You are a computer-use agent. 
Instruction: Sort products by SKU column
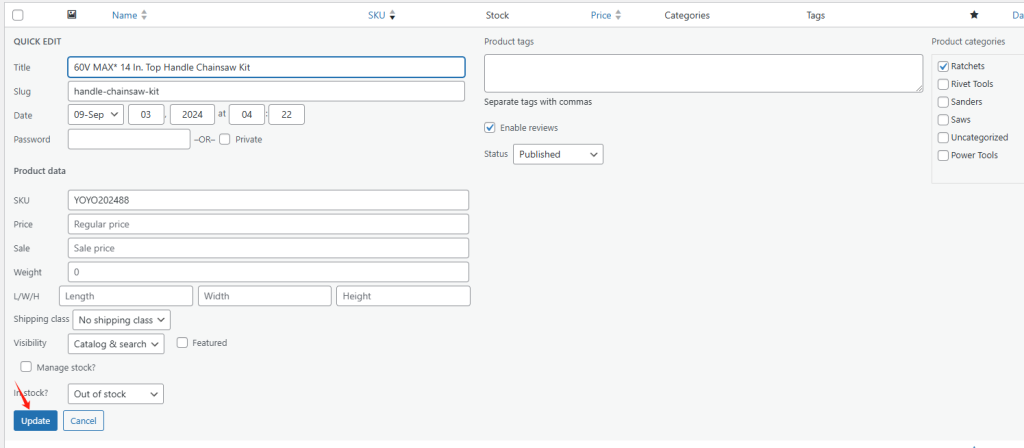pos(381,15)
